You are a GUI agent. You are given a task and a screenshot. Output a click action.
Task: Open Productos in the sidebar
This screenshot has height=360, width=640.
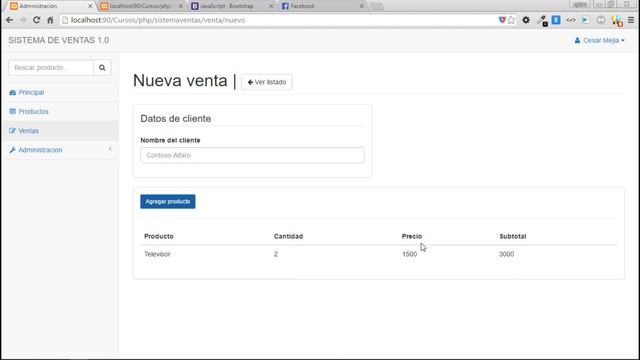60,111
